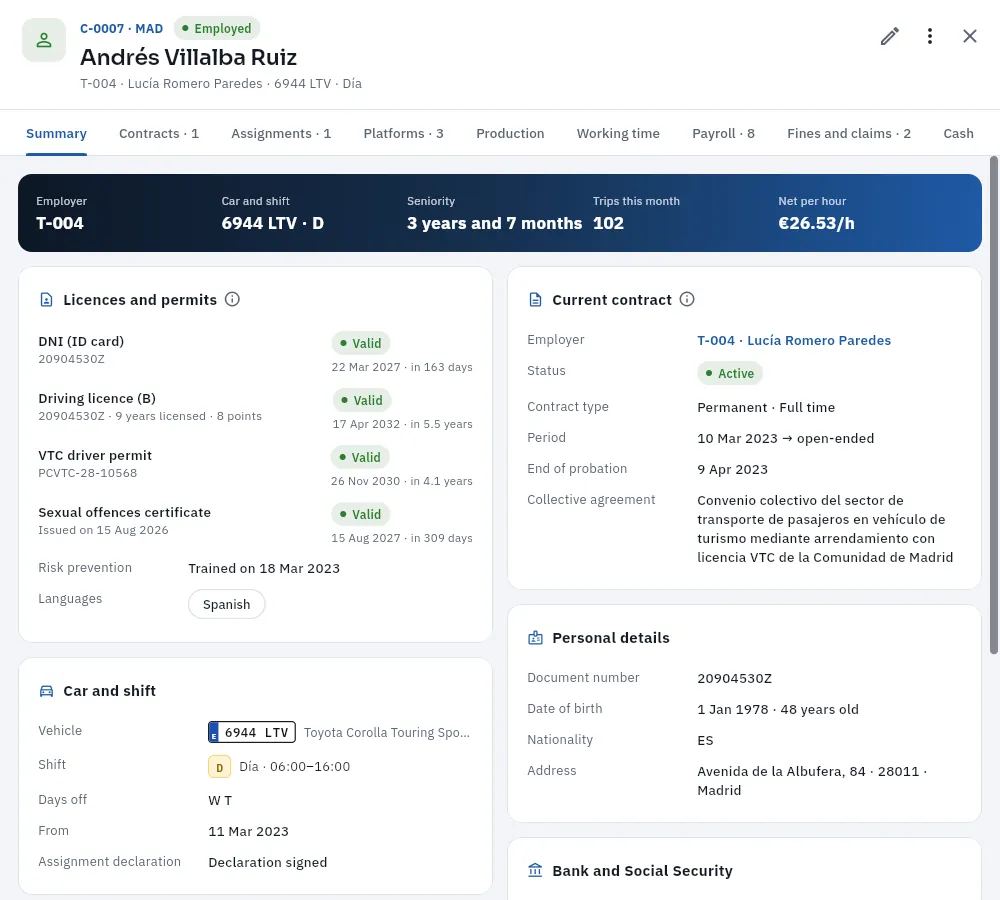Click the Valid badge for DNI (ID card)
This screenshot has height=900, width=1000.
(x=361, y=343)
